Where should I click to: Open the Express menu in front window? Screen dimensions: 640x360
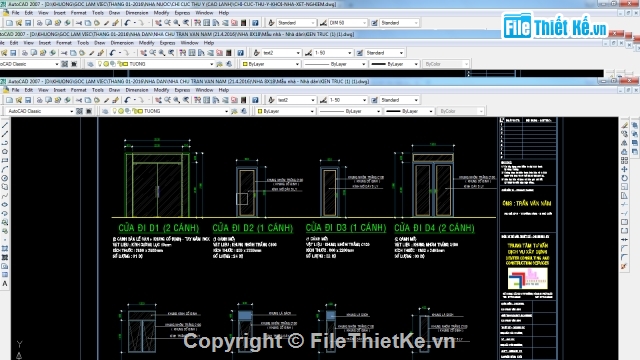click(x=182, y=90)
